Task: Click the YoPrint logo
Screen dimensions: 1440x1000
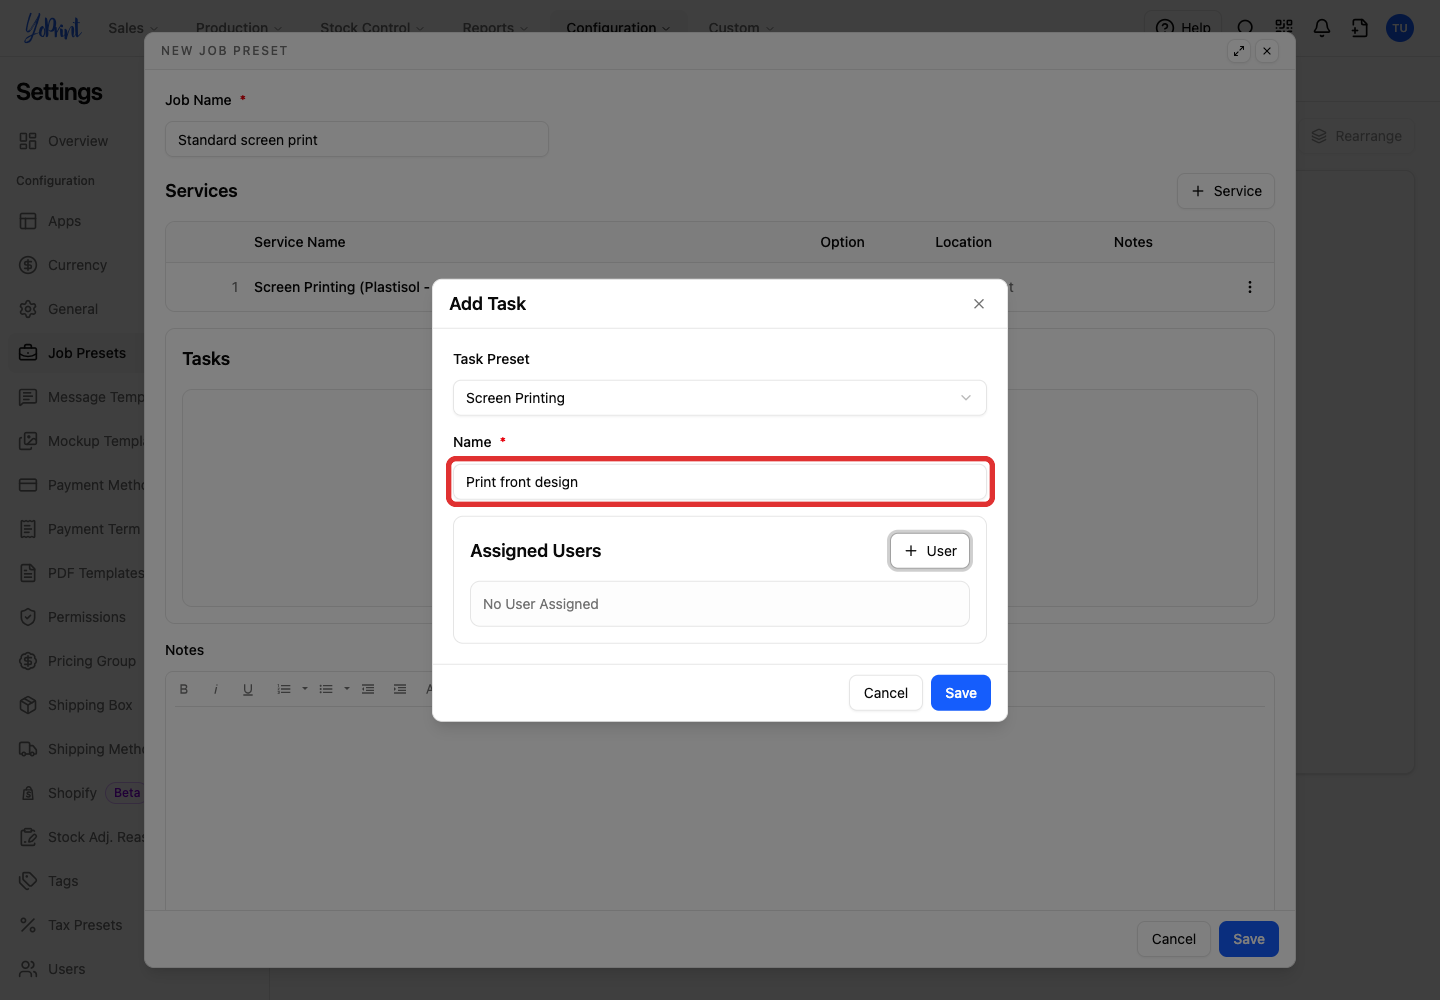Action: [52, 28]
